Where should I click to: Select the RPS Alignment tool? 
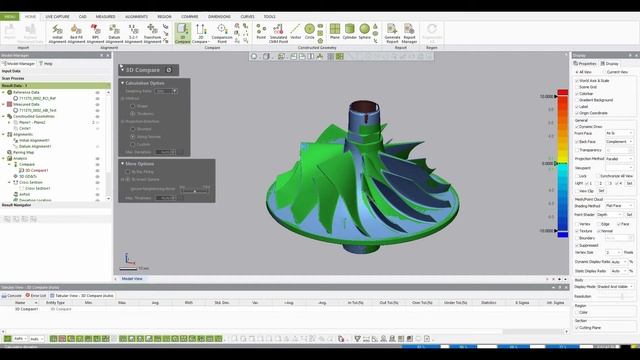96,33
